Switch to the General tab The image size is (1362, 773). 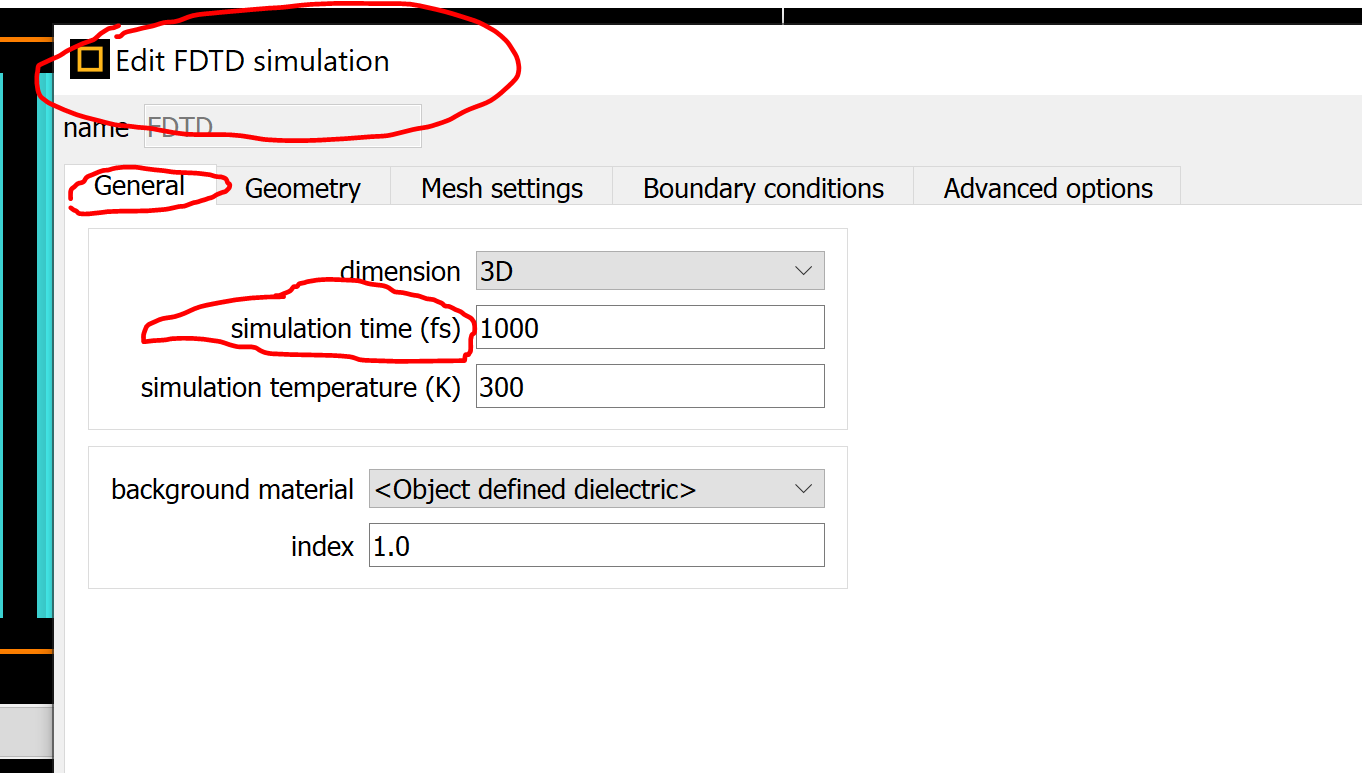[140, 186]
